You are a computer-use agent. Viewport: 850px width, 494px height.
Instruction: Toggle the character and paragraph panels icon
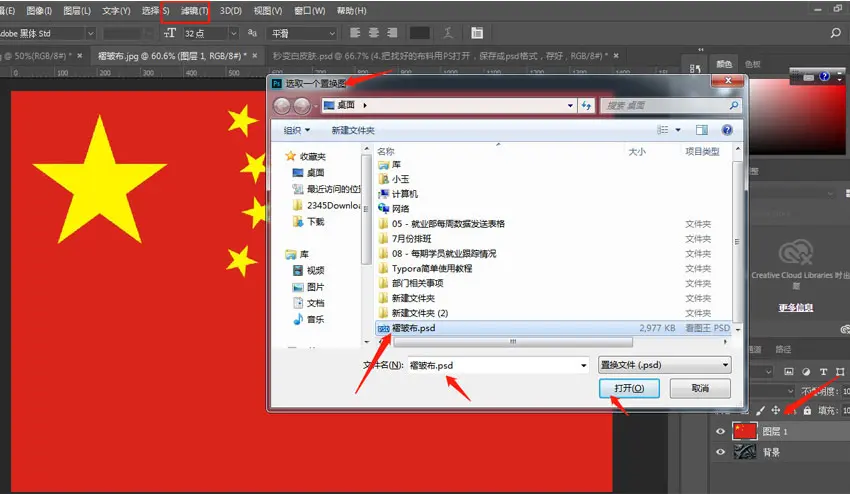(477, 33)
